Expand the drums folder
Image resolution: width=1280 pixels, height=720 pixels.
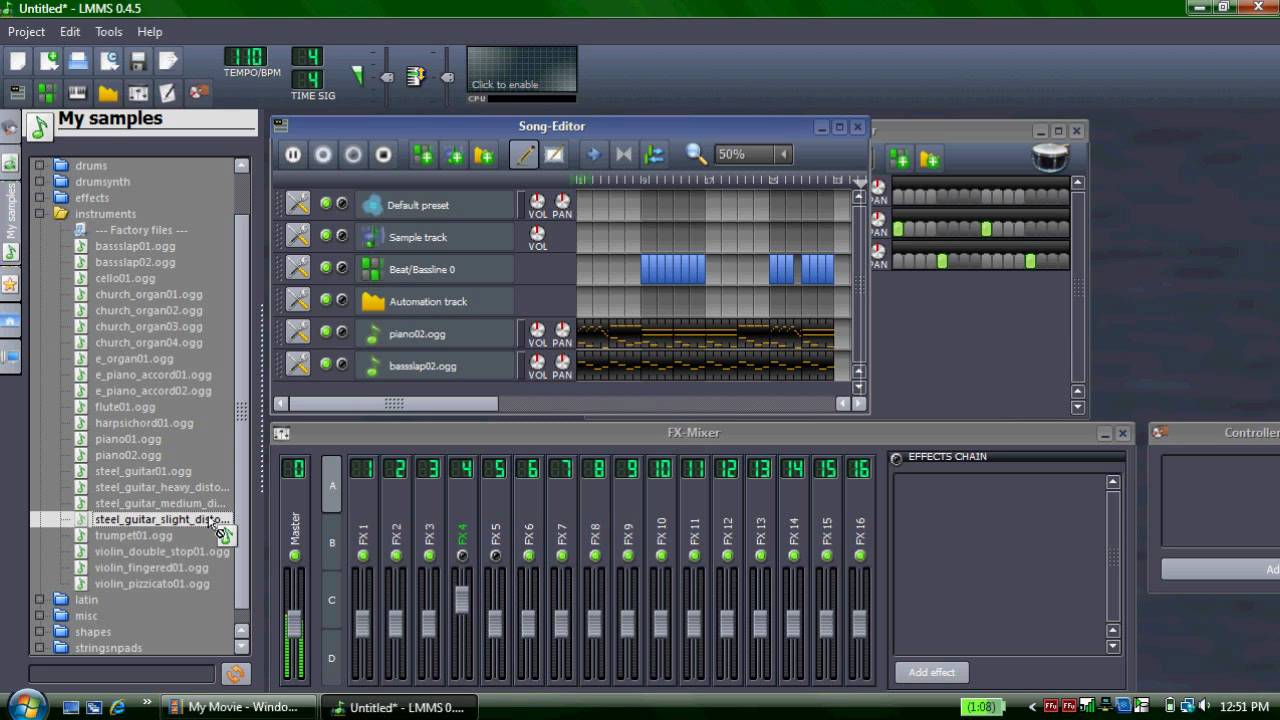pyautogui.click(x=40, y=166)
